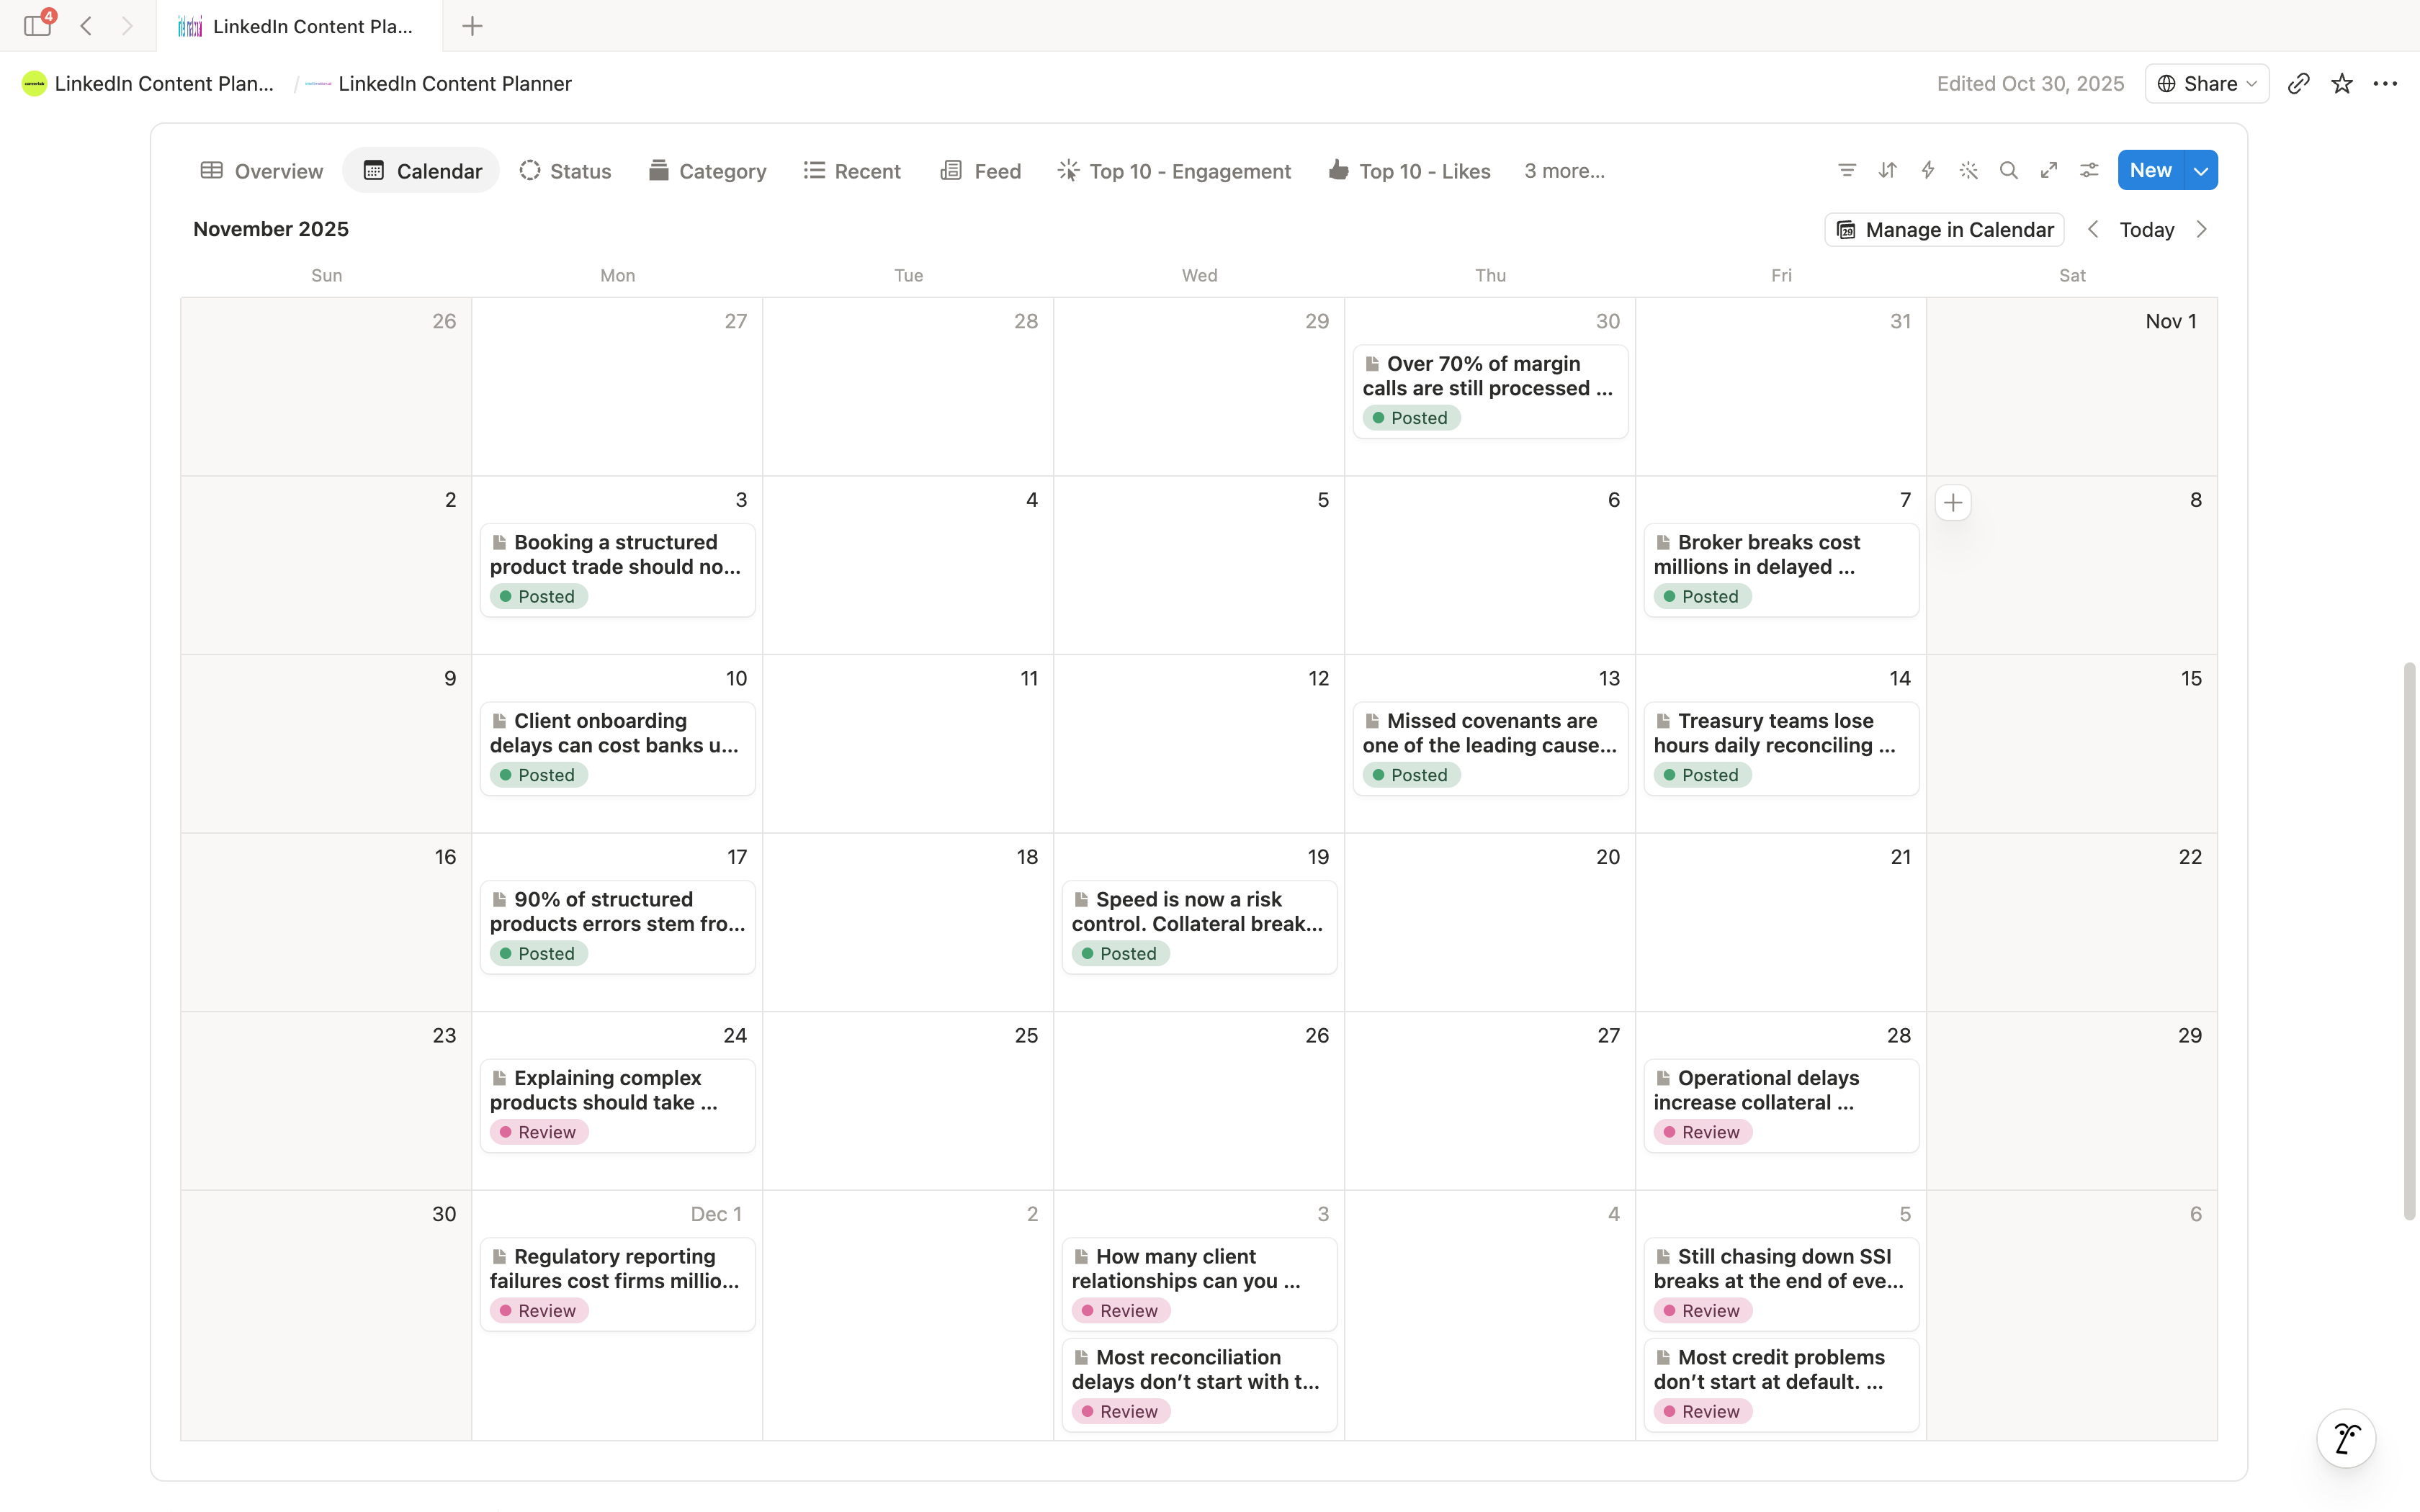Image resolution: width=2420 pixels, height=1512 pixels.
Task: Click the Manage in Calendar button
Action: 1945,230
